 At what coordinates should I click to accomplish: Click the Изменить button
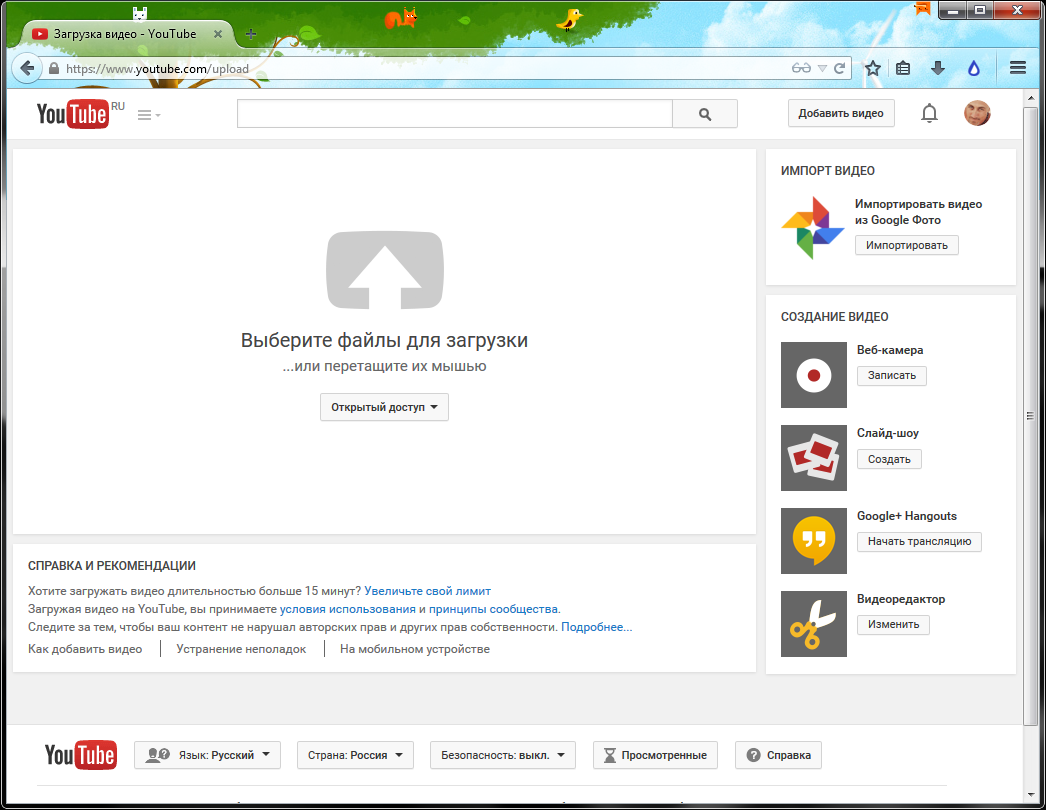point(893,625)
